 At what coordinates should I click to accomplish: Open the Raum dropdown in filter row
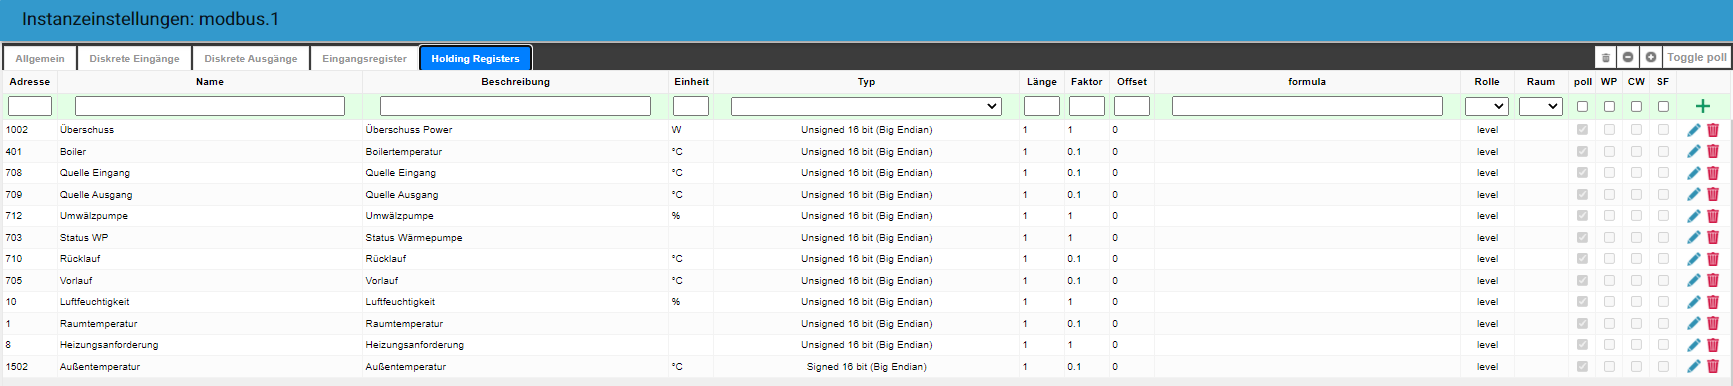1540,106
